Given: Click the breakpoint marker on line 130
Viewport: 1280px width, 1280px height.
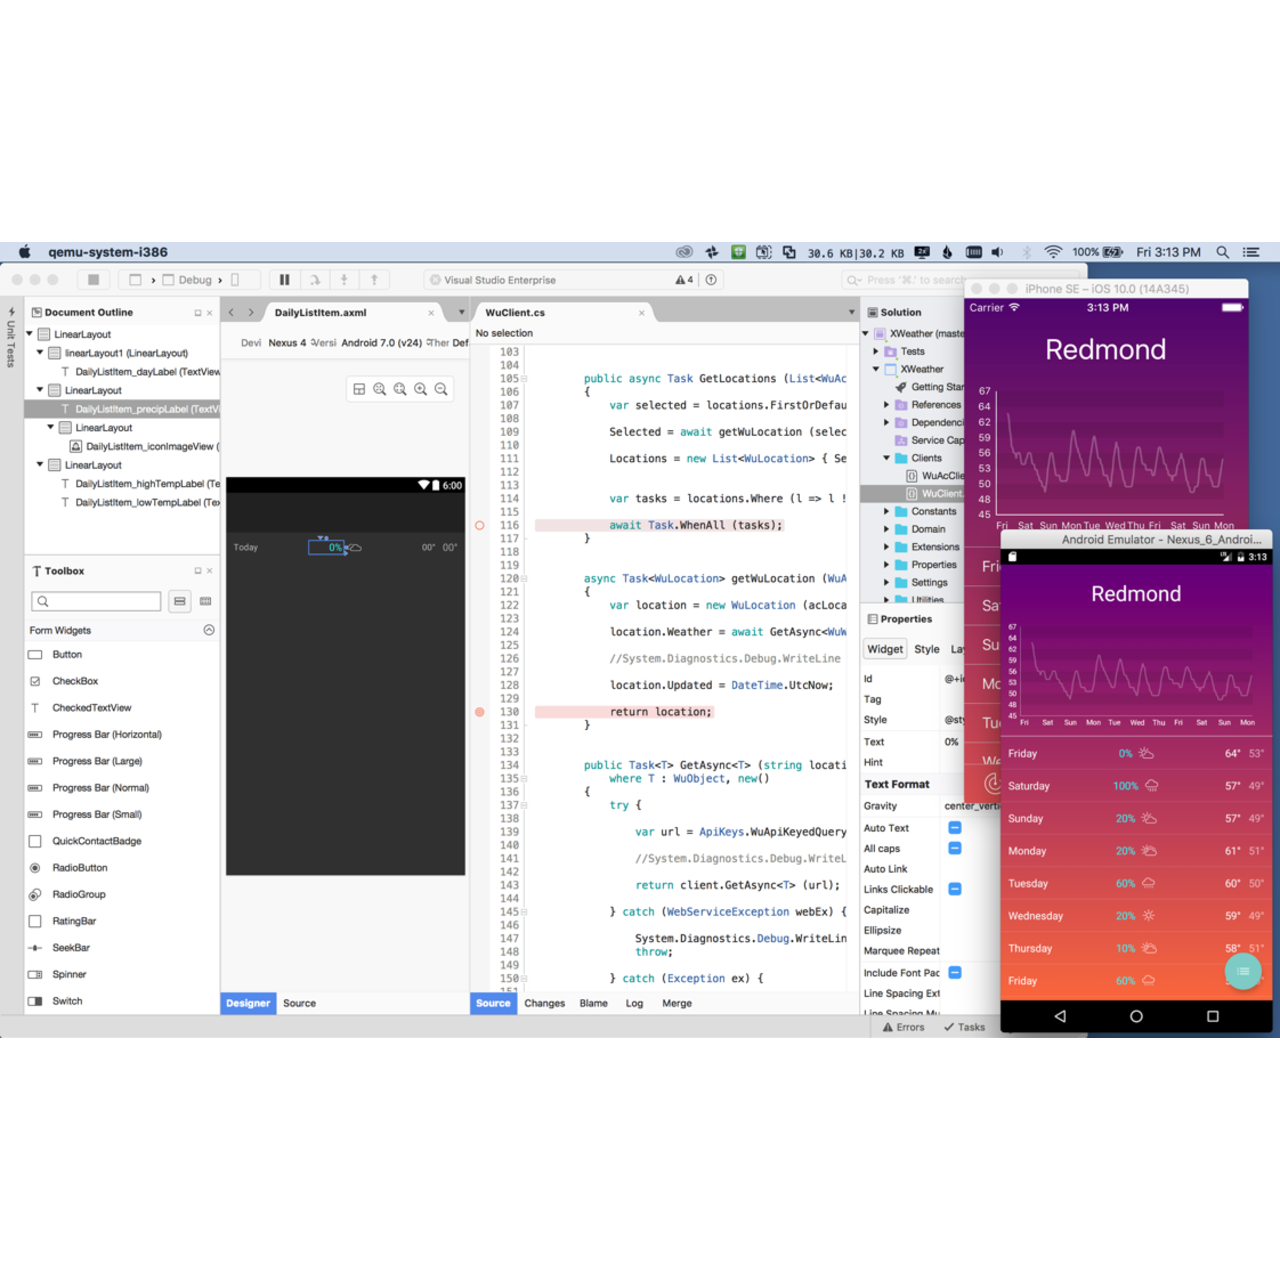Looking at the screenshot, I should coord(480,712).
